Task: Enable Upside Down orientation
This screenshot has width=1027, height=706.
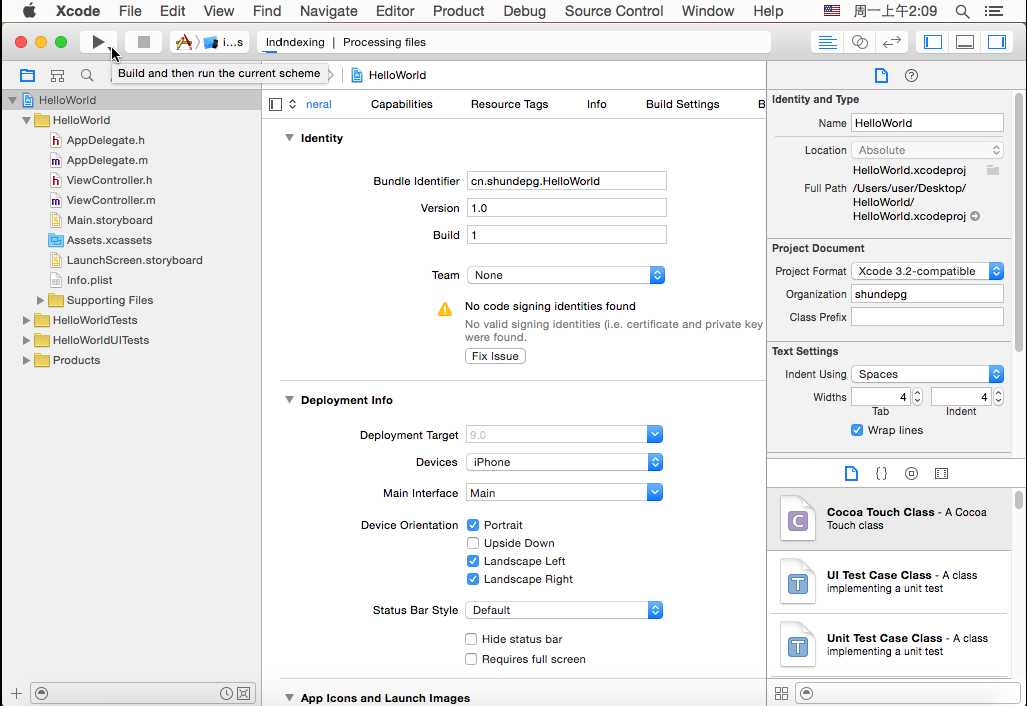Action: point(473,543)
